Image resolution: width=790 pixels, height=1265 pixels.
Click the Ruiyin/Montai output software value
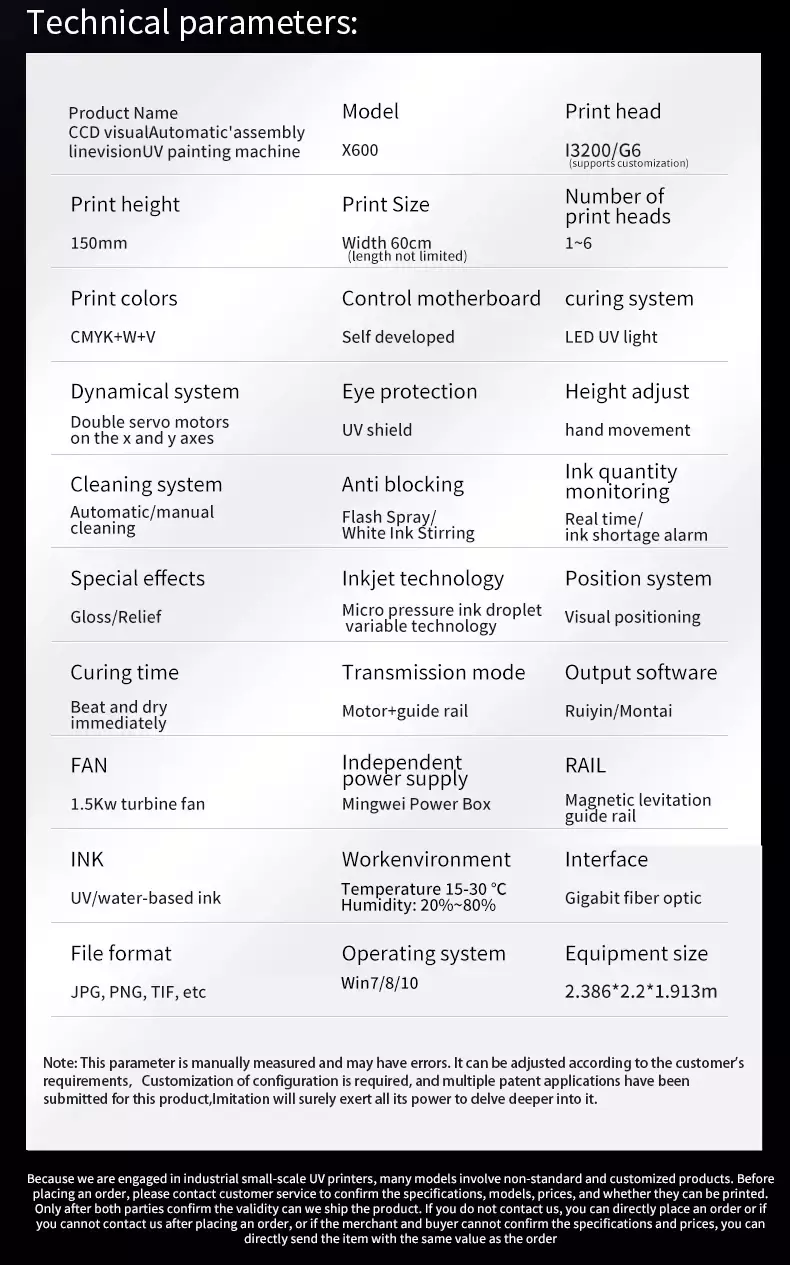coord(618,711)
